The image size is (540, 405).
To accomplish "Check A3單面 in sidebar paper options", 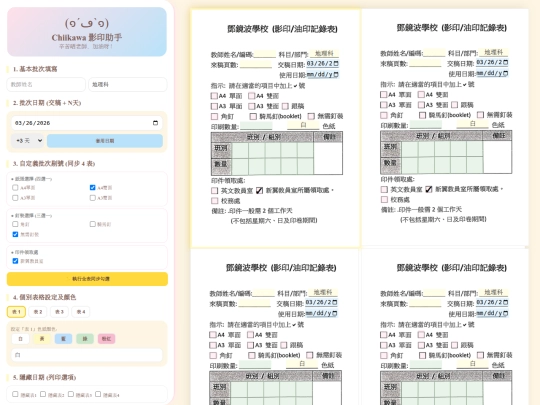I will [x=15, y=198].
